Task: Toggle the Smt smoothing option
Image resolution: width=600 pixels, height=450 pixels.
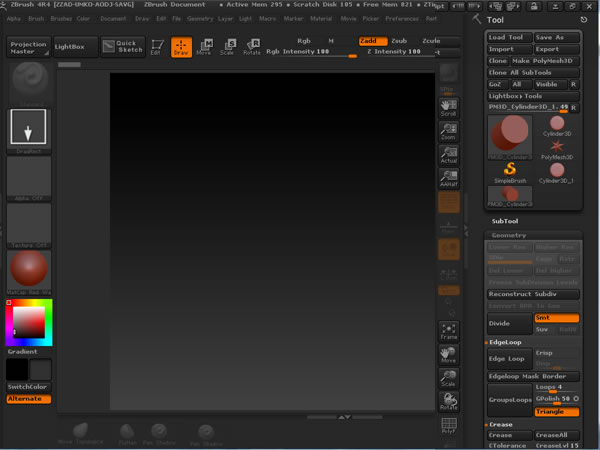Action: click(557, 318)
